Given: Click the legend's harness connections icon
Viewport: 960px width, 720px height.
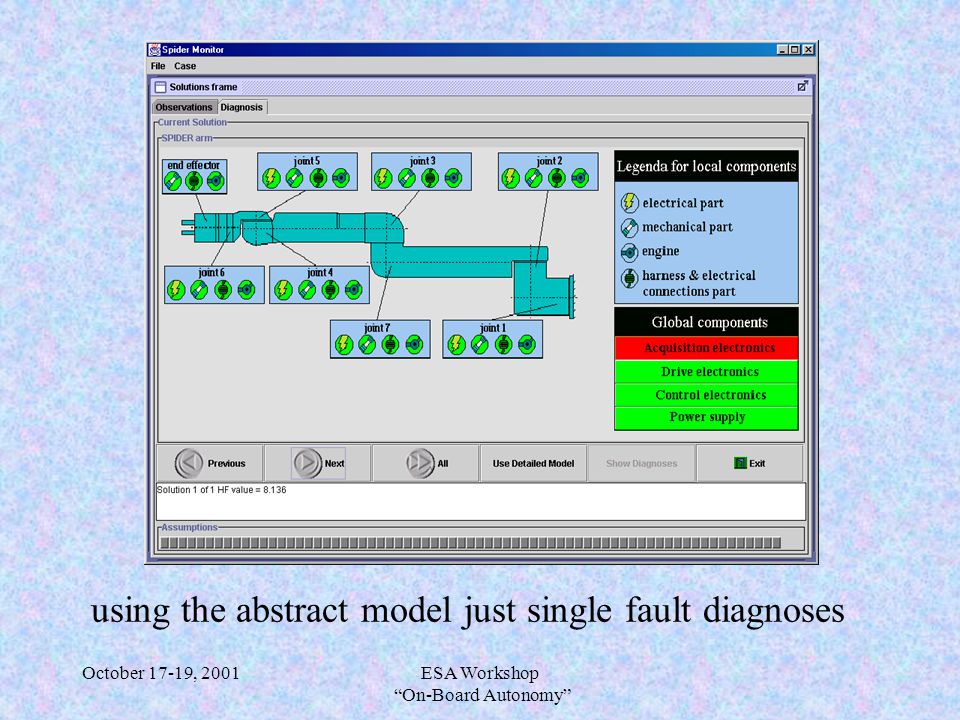Looking at the screenshot, I should tap(629, 278).
